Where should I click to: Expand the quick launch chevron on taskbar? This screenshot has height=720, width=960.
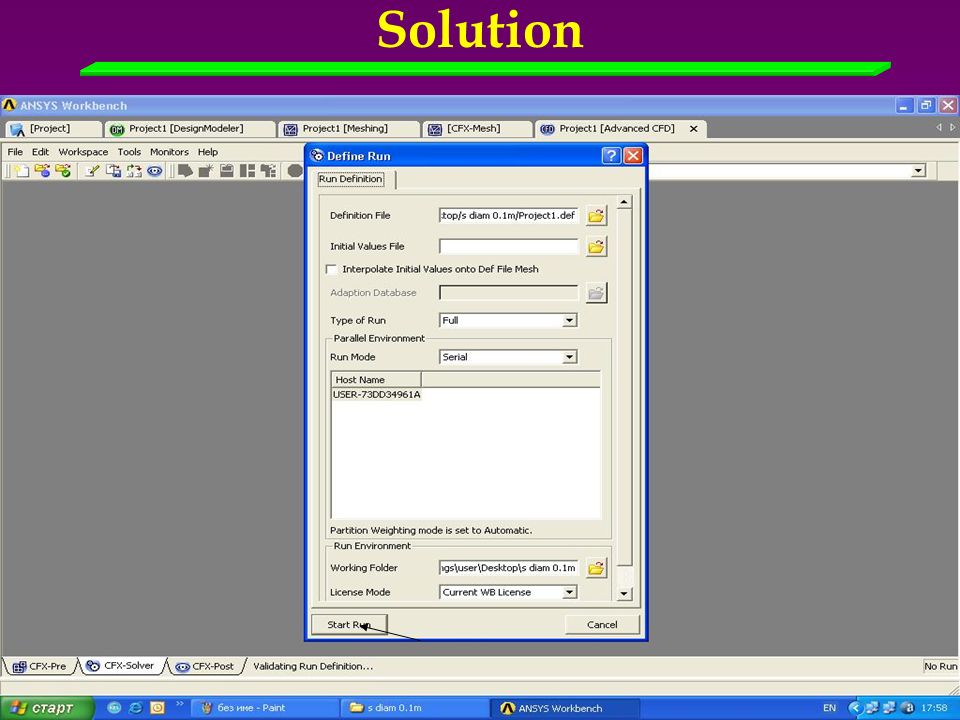pyautogui.click(x=179, y=704)
